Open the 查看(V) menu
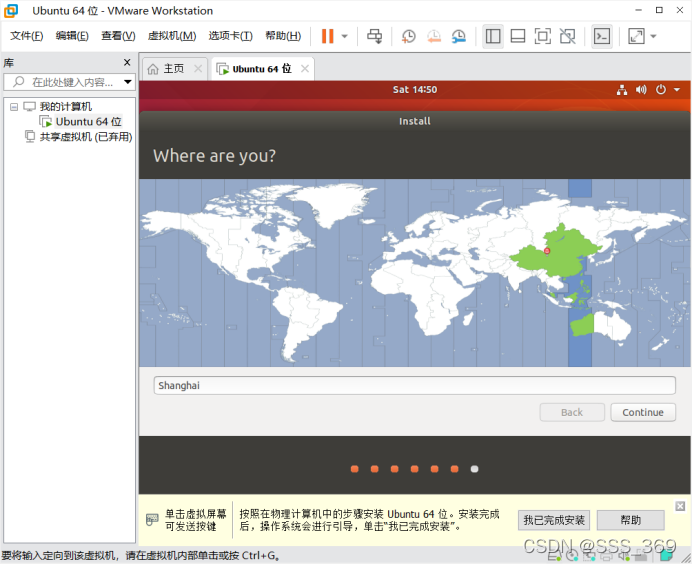The width and height of the screenshot is (692, 565). (118, 36)
